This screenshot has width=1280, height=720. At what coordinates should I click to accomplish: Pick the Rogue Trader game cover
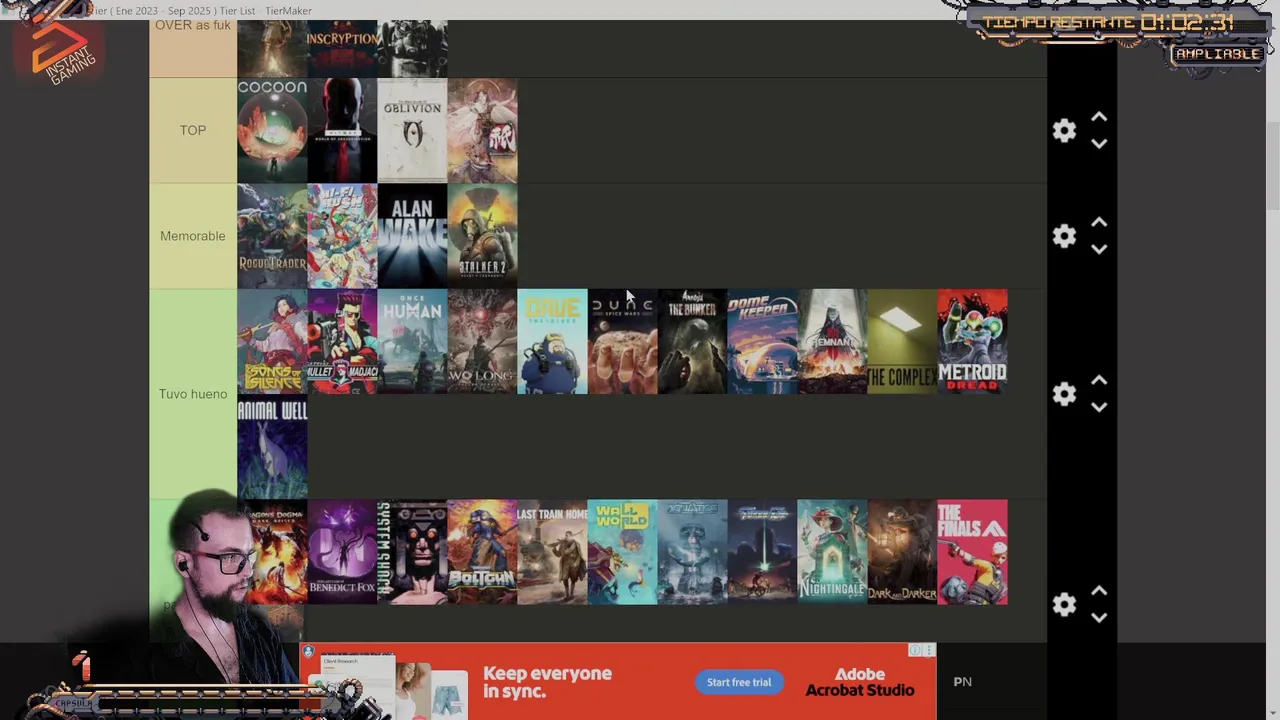[272, 236]
